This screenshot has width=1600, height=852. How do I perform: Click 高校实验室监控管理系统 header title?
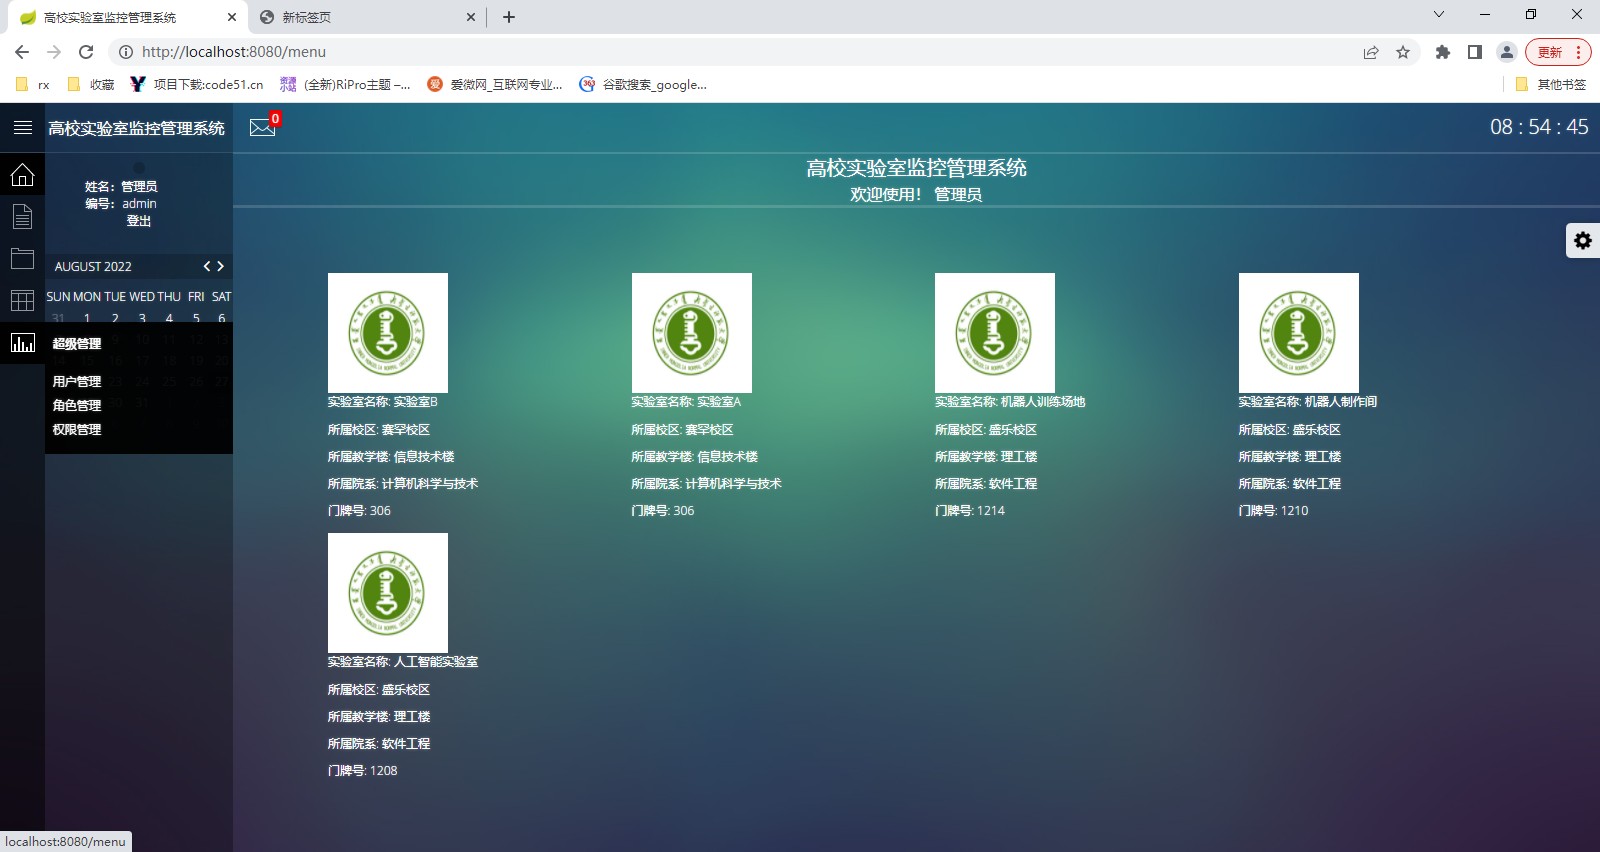click(137, 128)
